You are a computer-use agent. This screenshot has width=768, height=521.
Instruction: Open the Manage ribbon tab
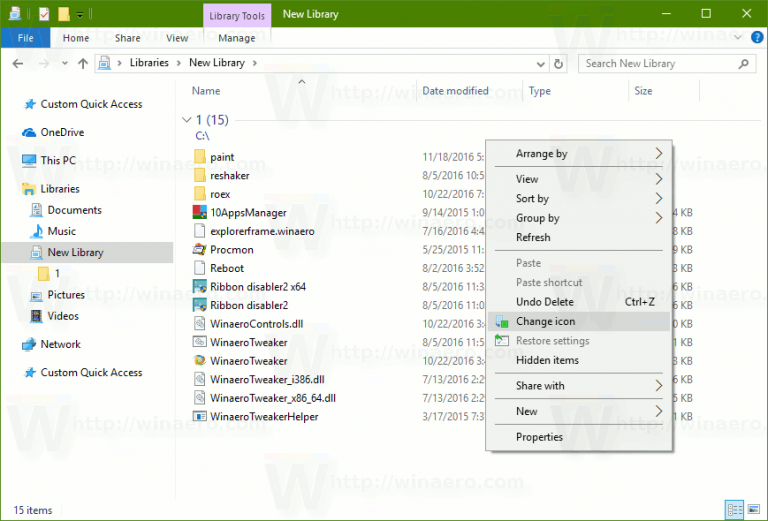pyautogui.click(x=237, y=38)
